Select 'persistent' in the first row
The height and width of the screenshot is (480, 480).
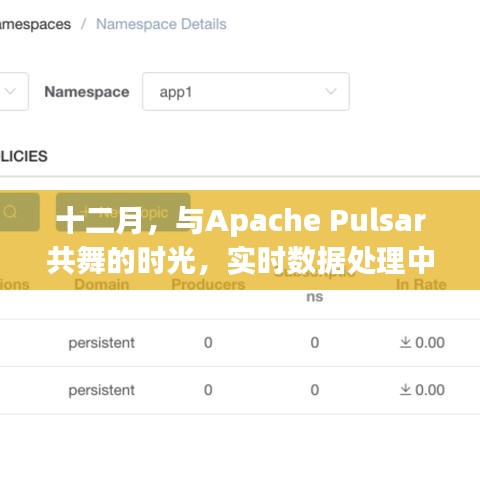pyautogui.click(x=102, y=343)
